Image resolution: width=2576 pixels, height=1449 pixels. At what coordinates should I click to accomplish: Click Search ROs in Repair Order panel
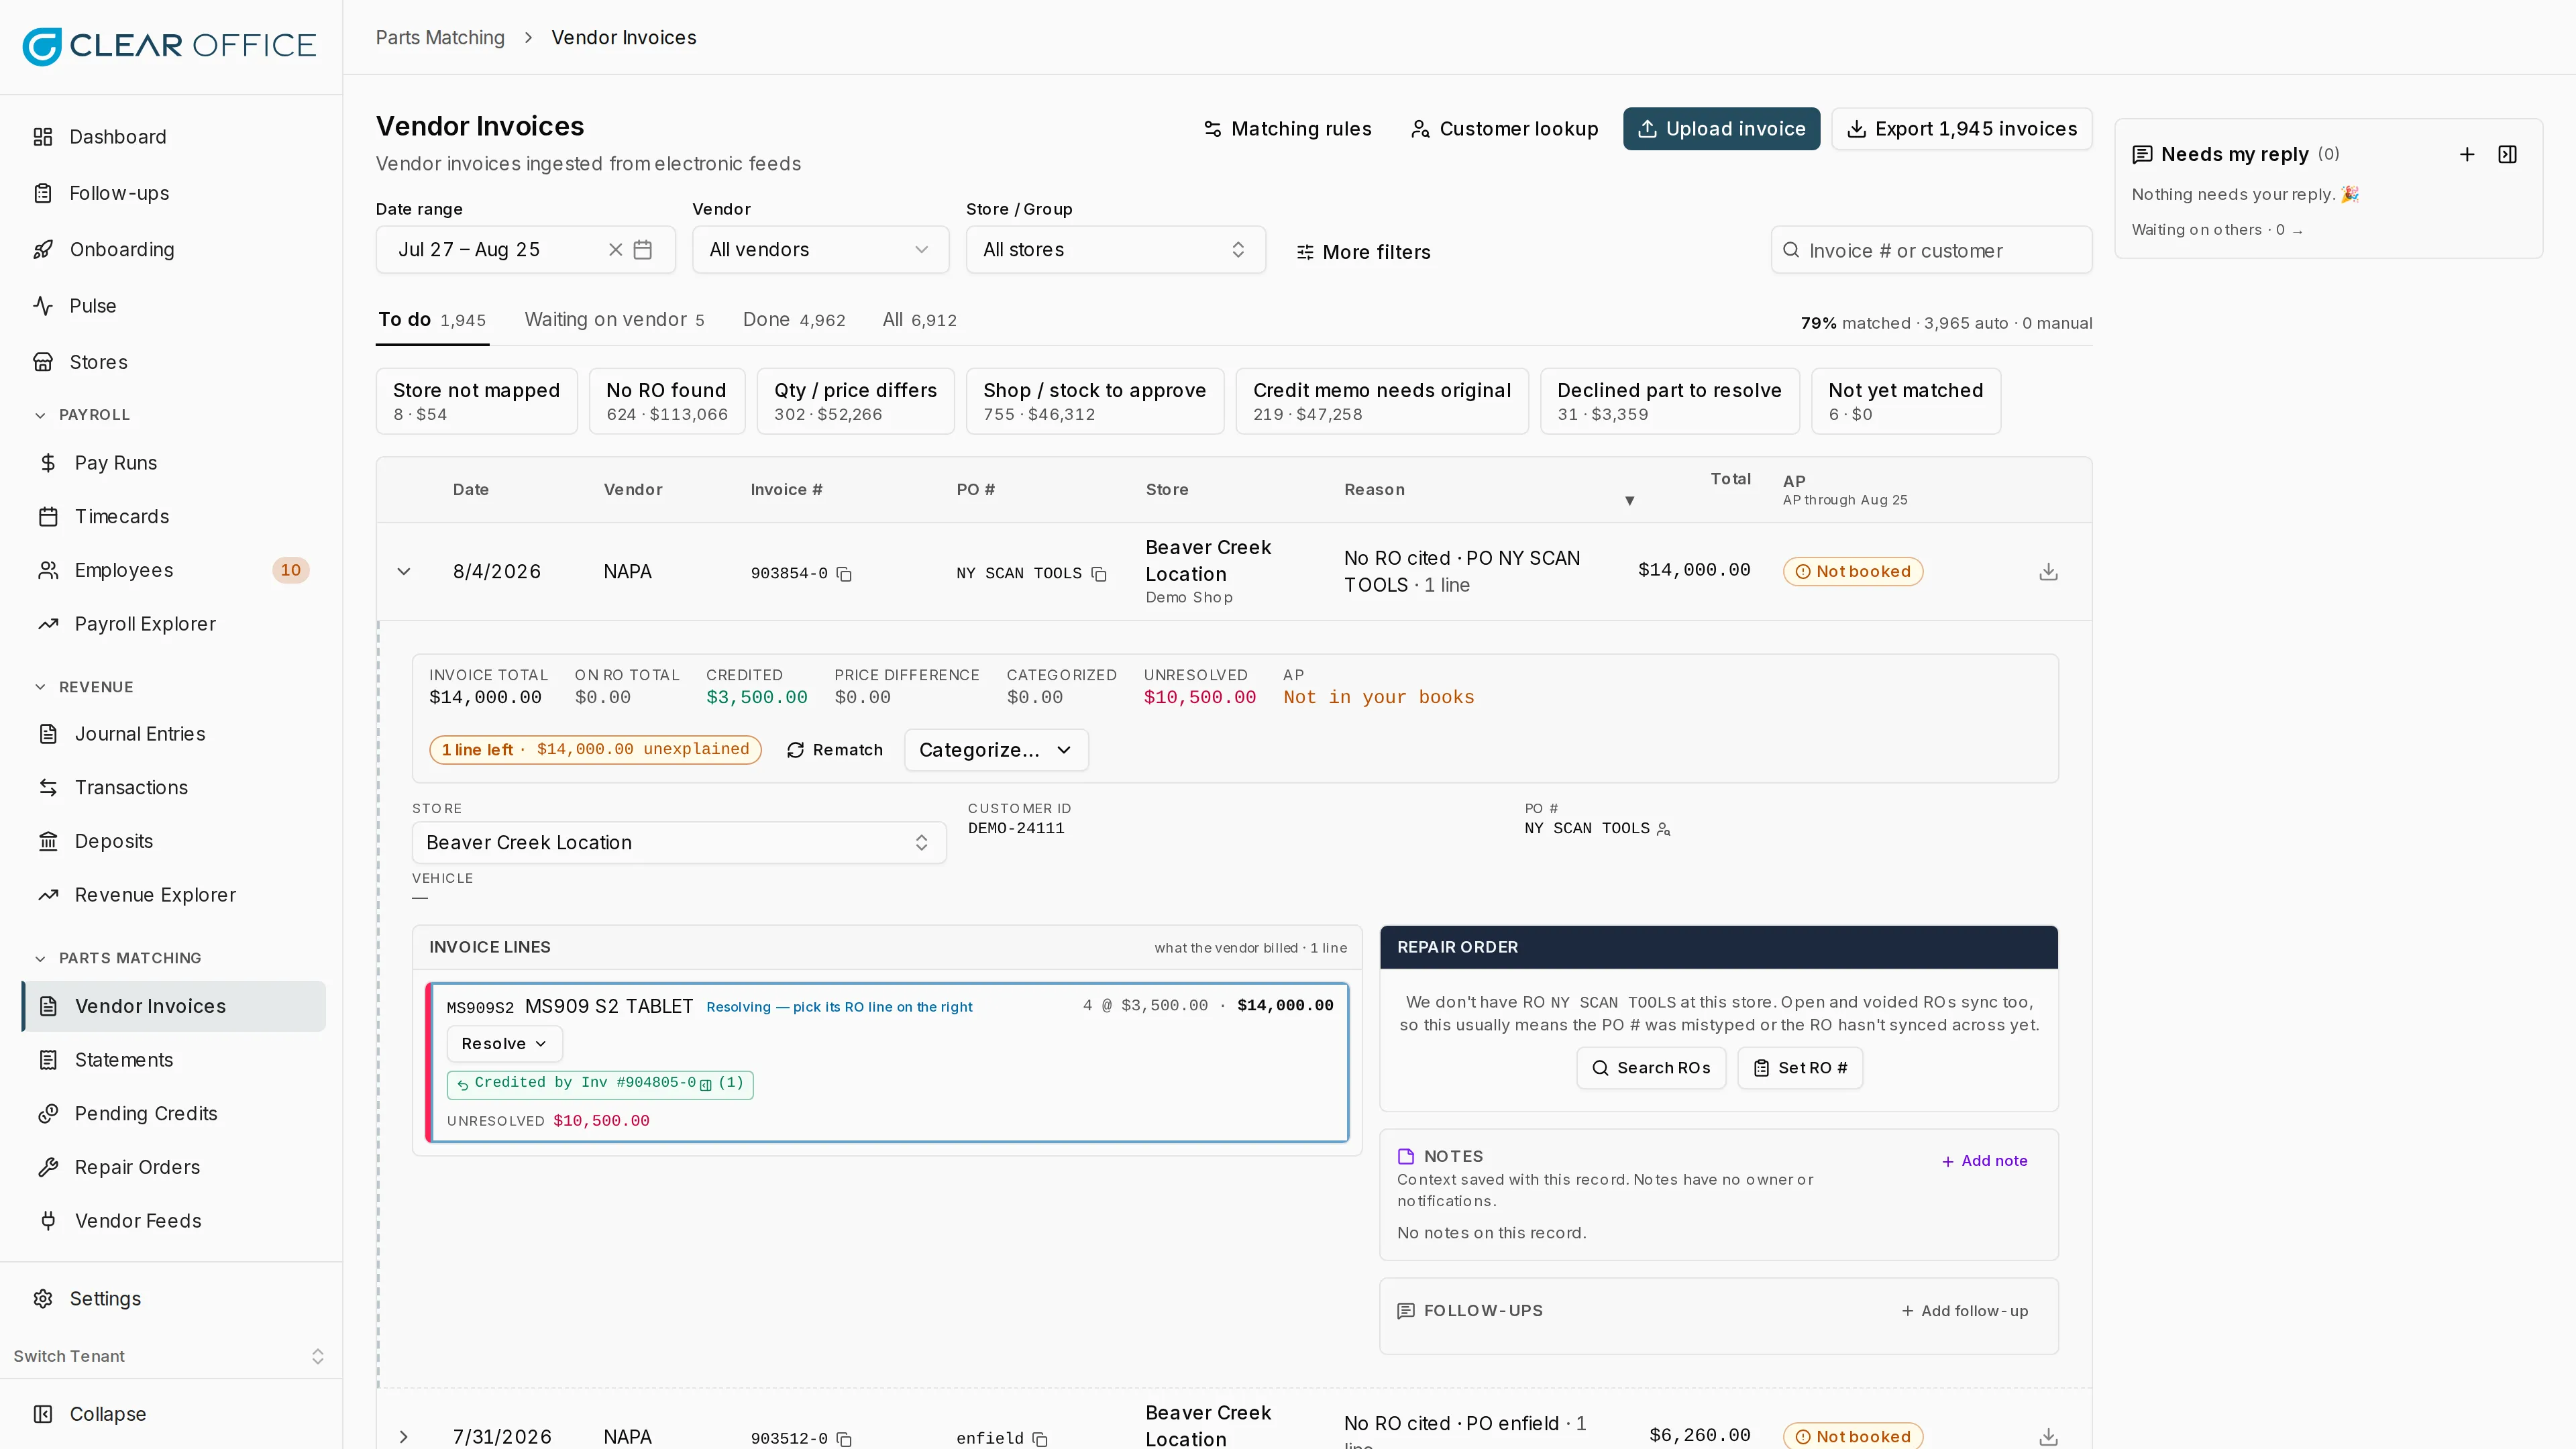coord(1651,1068)
